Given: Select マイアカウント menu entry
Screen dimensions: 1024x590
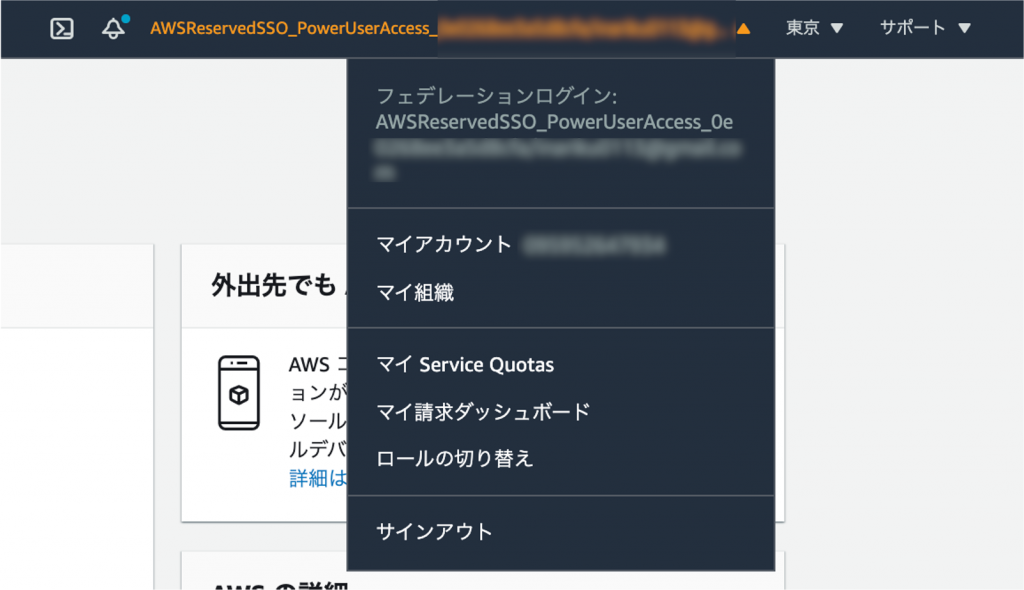Looking at the screenshot, I should 444,244.
